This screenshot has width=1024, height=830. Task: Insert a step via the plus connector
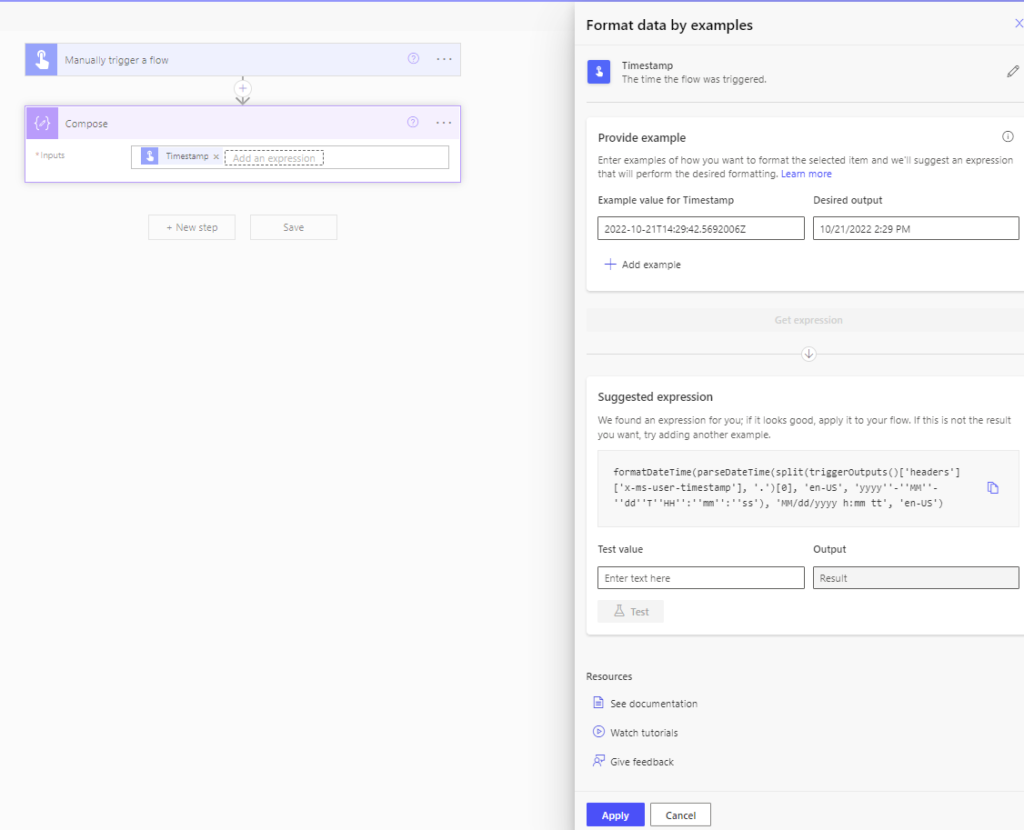pos(243,88)
